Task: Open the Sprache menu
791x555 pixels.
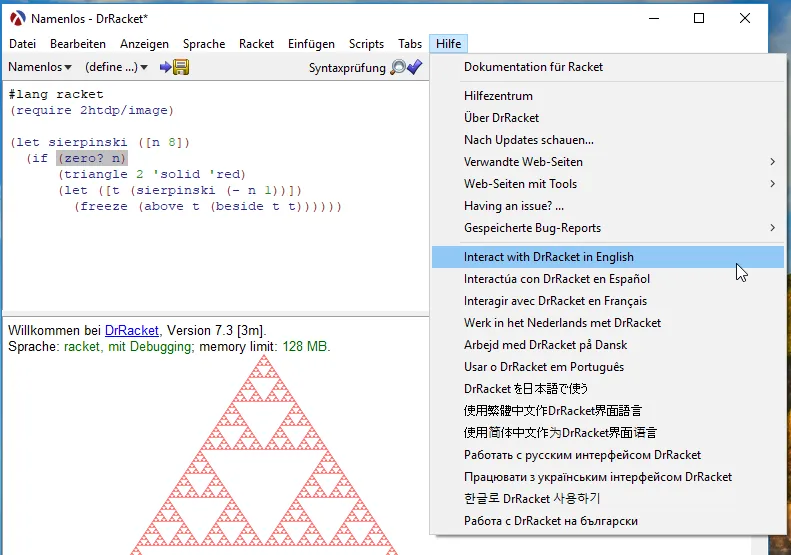Action: click(204, 44)
